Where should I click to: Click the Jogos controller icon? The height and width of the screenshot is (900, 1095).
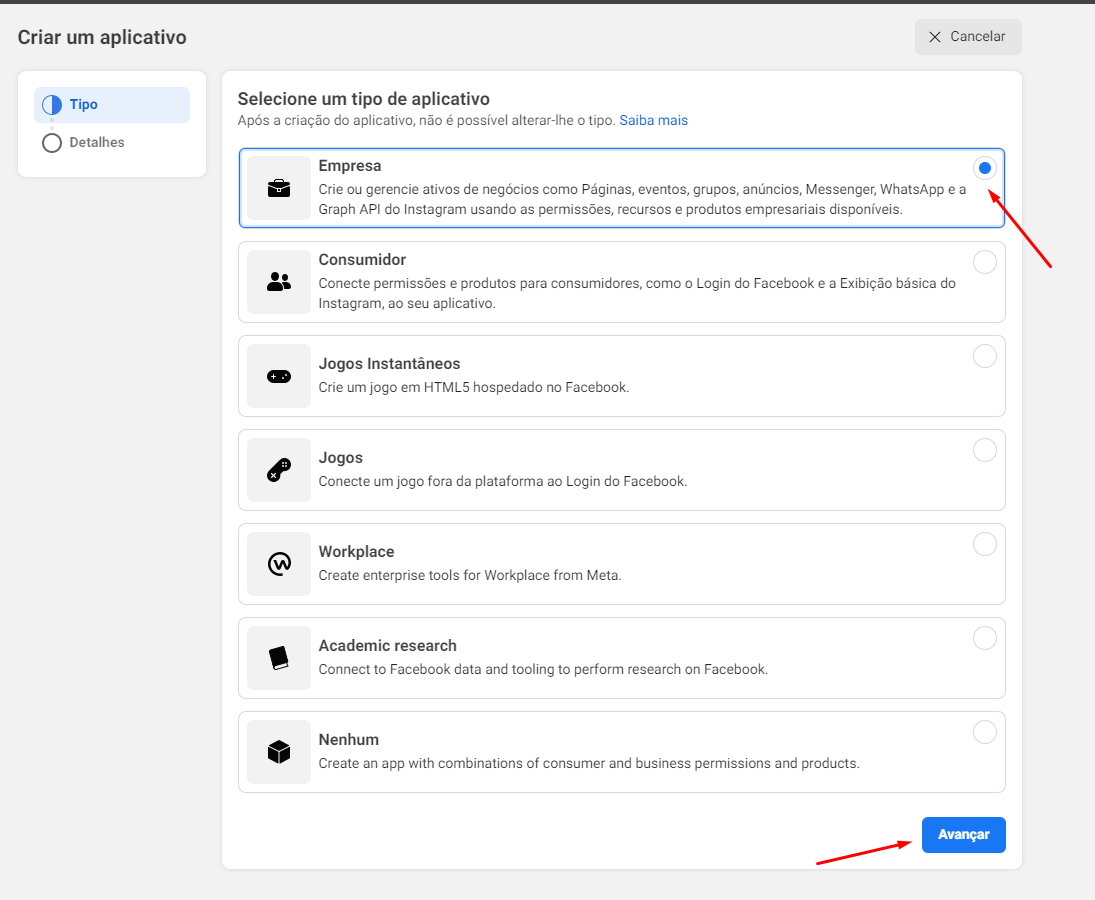[x=279, y=470]
